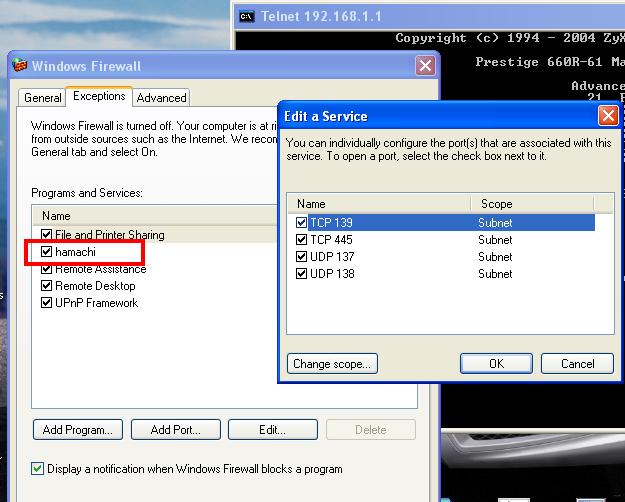Click the Change scope... button
The width and height of the screenshot is (625, 502).
pos(332,364)
